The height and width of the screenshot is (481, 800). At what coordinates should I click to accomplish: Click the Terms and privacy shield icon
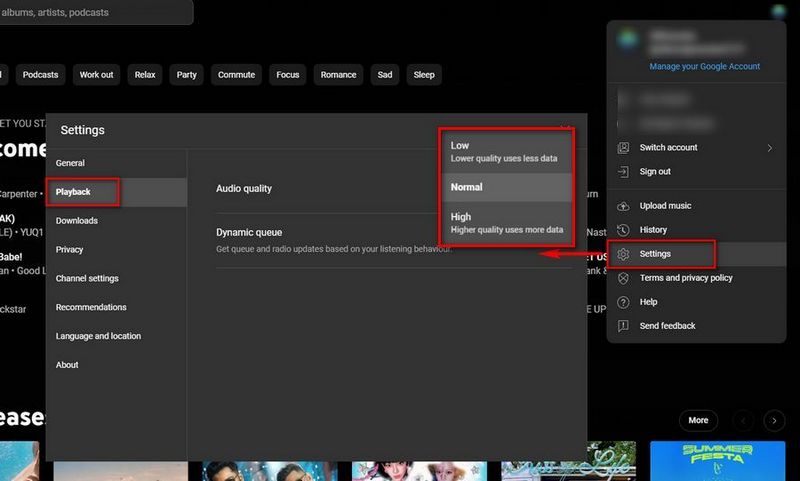click(x=624, y=278)
